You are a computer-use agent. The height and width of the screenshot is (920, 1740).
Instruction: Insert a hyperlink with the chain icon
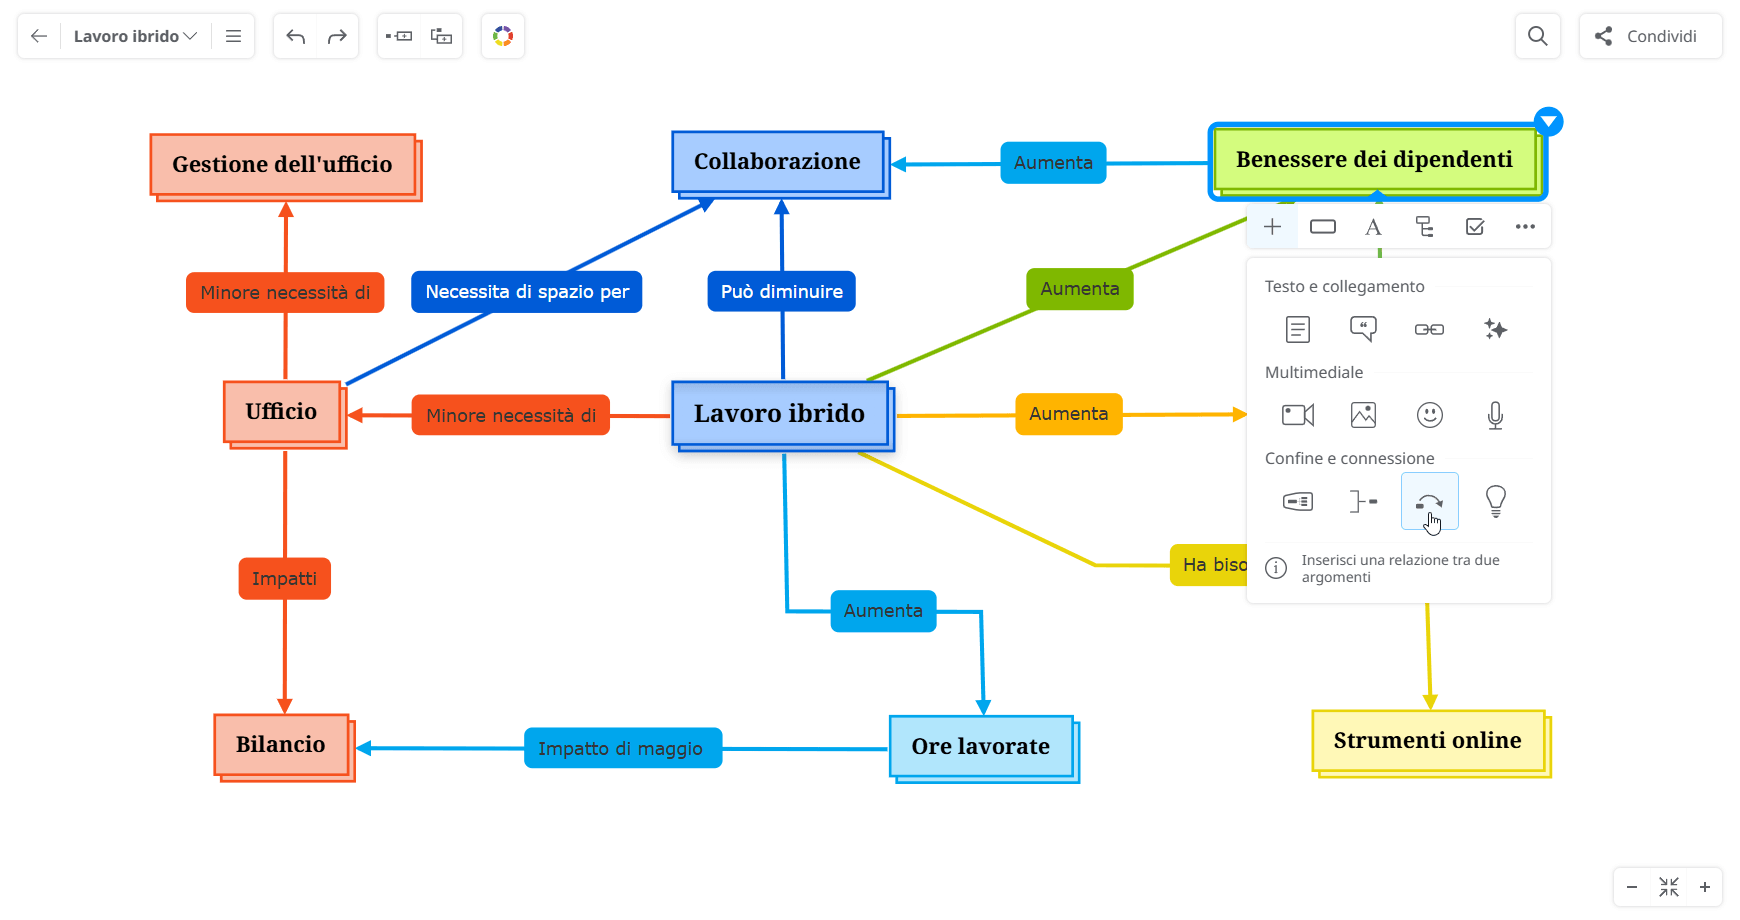point(1429,329)
